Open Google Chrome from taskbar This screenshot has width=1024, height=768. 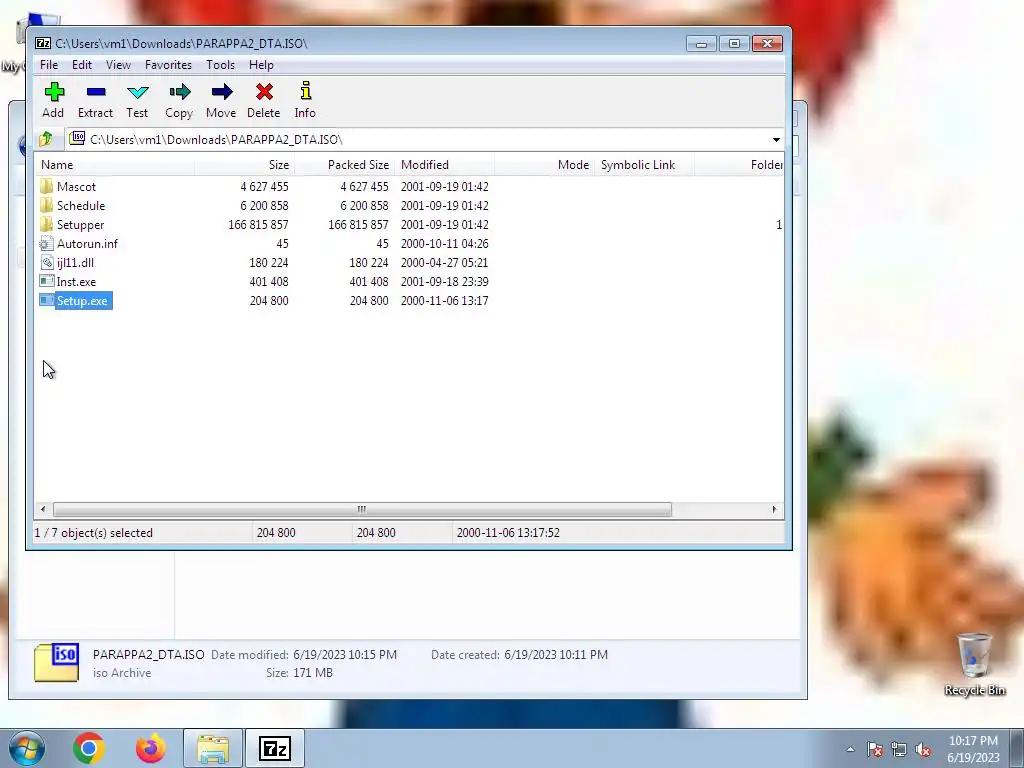89,748
